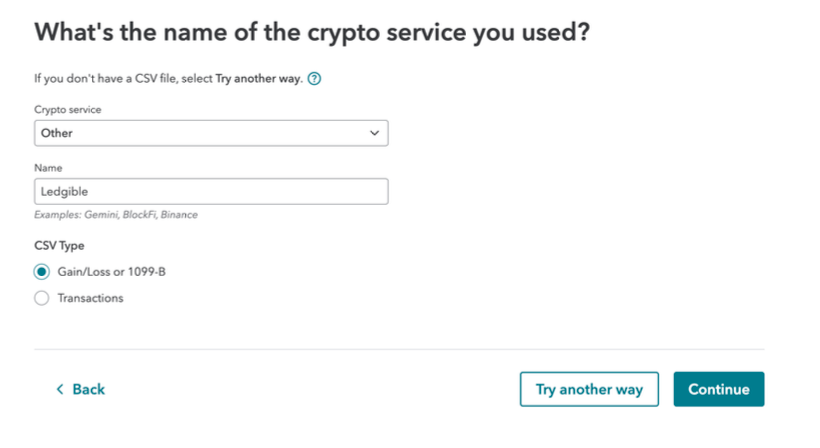Choose the 'Gain/Loss or 1099-B' option label
The height and width of the screenshot is (448, 820).
click(x=111, y=272)
